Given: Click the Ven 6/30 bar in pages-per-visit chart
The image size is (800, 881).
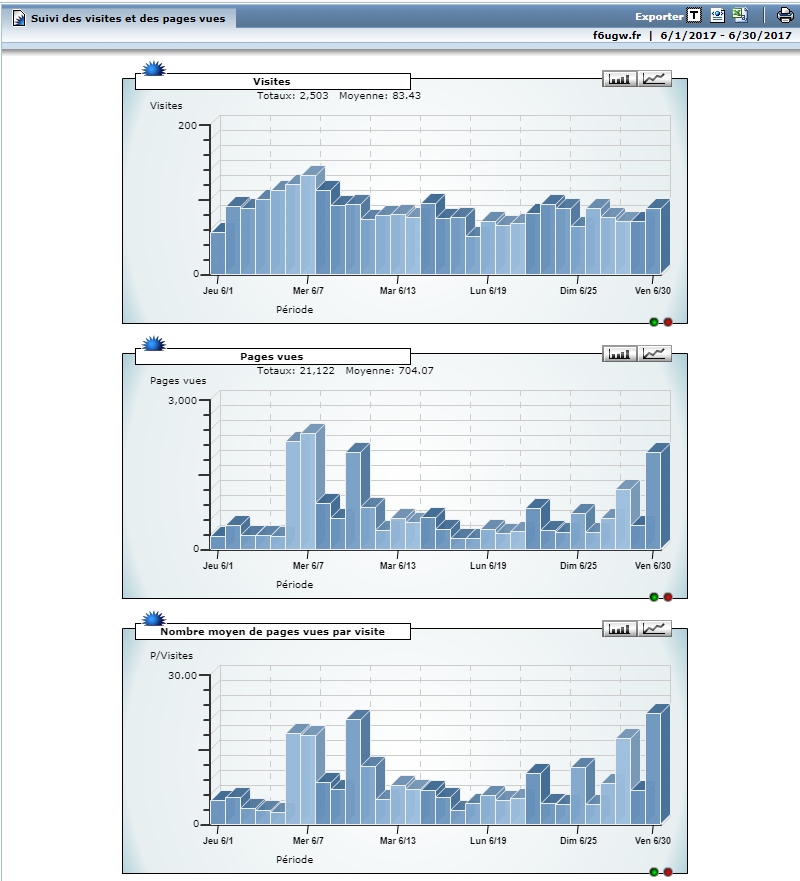Looking at the screenshot, I should coord(653,769).
